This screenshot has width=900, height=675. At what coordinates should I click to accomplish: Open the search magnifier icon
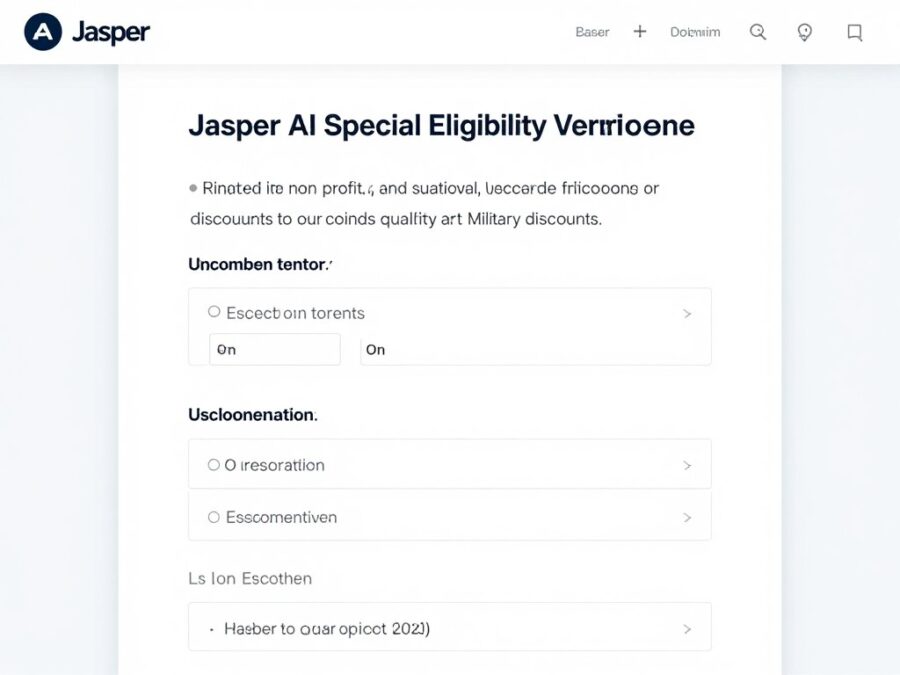[x=758, y=32]
